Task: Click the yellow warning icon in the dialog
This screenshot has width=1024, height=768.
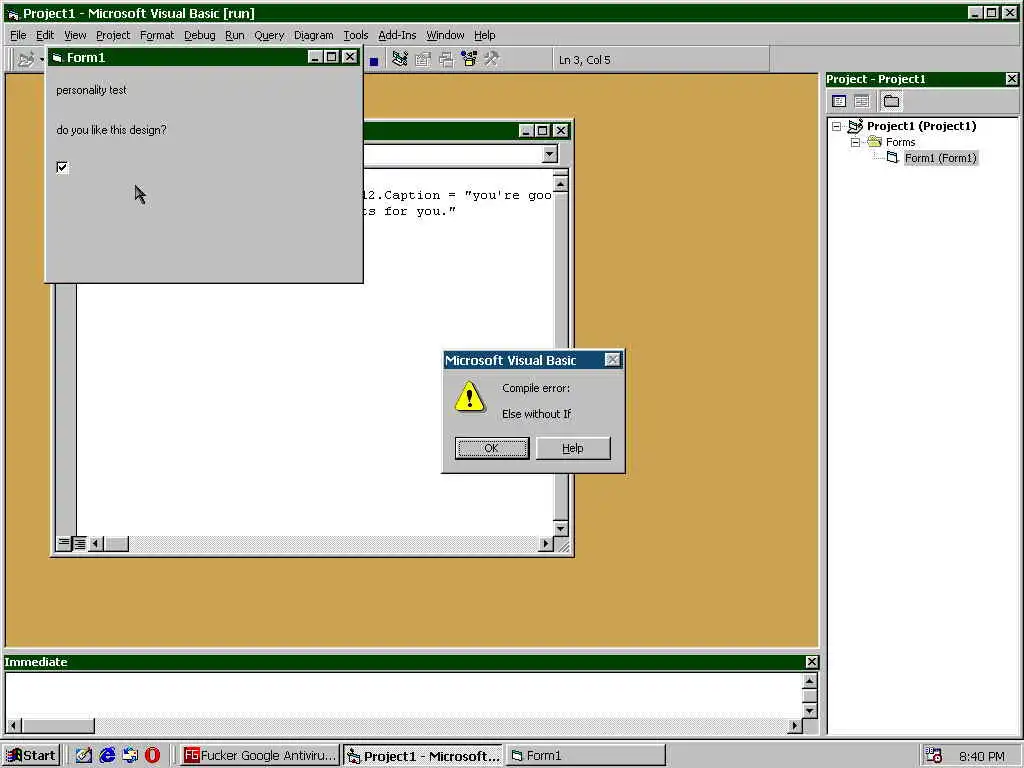Action: pyautogui.click(x=469, y=396)
